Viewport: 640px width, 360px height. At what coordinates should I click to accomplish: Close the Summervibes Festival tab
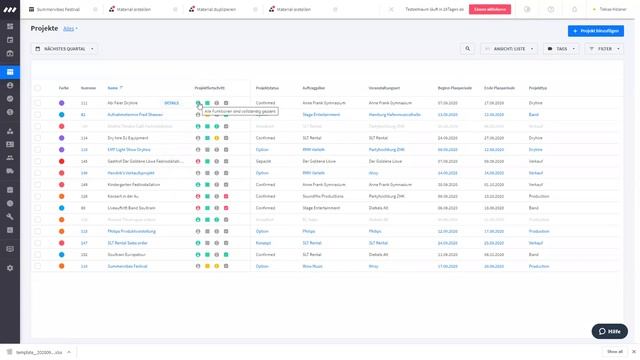tap(95, 9)
